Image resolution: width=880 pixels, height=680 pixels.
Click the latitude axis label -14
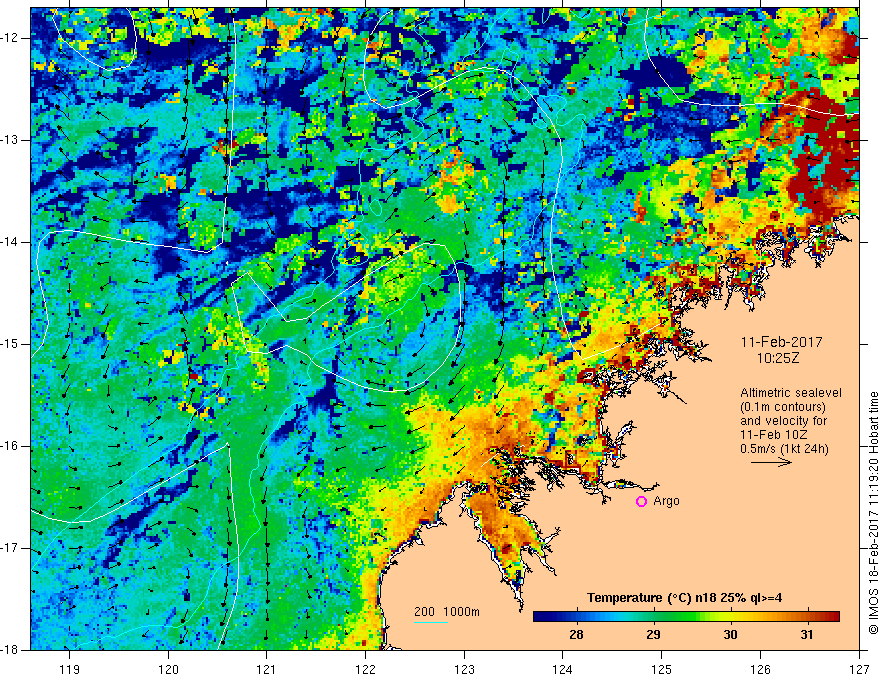pyautogui.click(x=10, y=242)
